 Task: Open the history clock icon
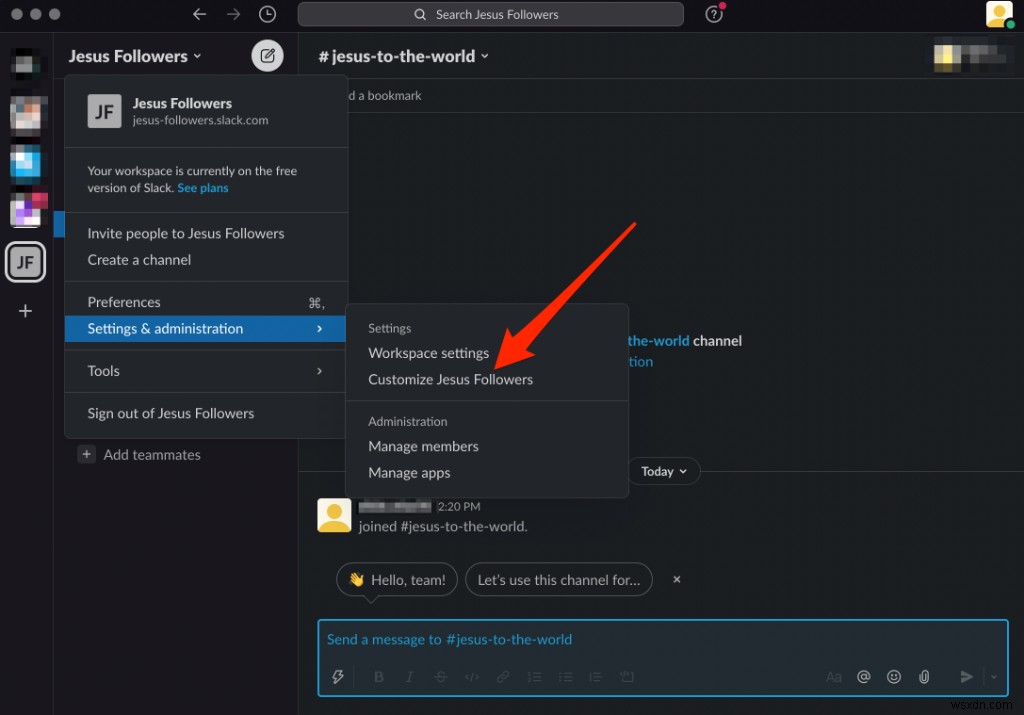[267, 14]
